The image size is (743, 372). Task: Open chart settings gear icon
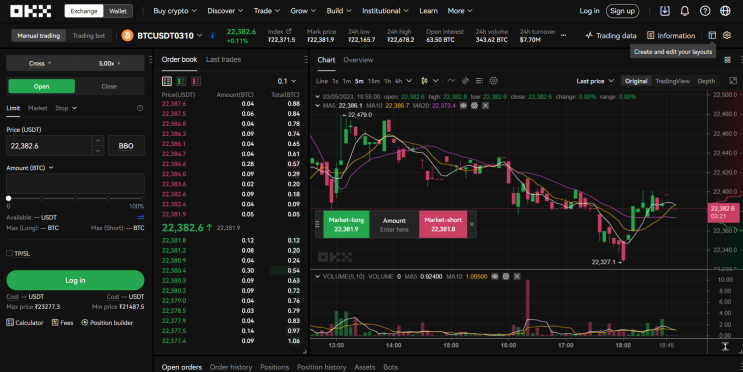click(493, 81)
